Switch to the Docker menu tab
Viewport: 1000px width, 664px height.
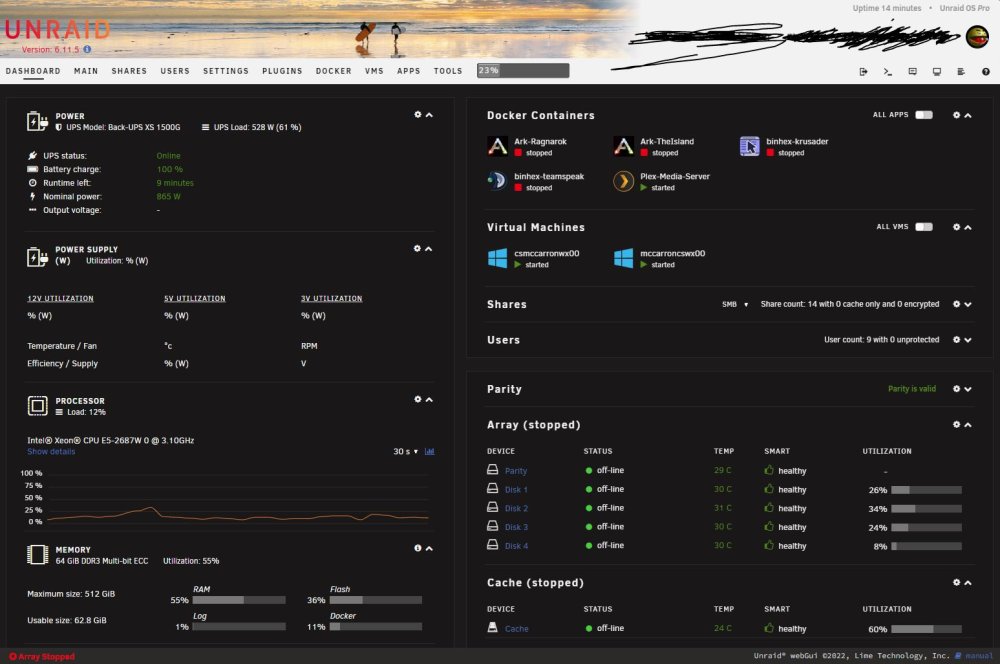tap(334, 71)
